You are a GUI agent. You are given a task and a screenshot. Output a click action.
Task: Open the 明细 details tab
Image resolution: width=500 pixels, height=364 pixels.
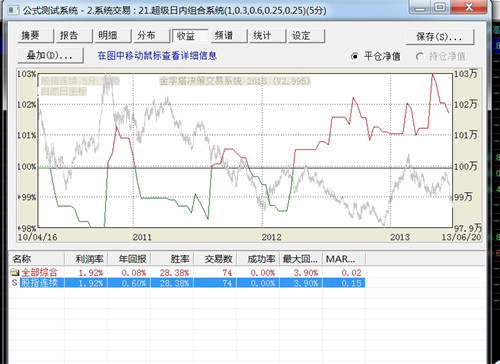[113, 35]
